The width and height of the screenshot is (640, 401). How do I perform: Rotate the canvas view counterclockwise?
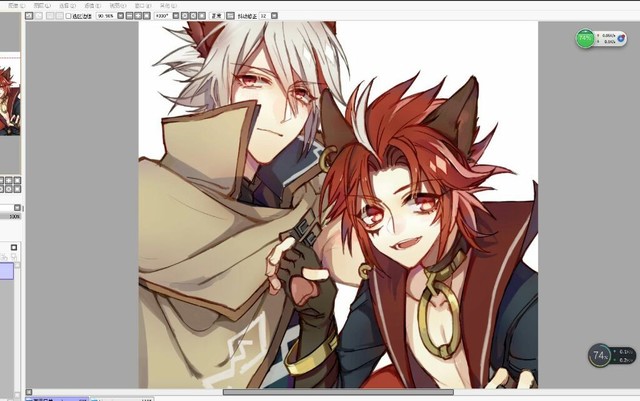tap(182, 16)
